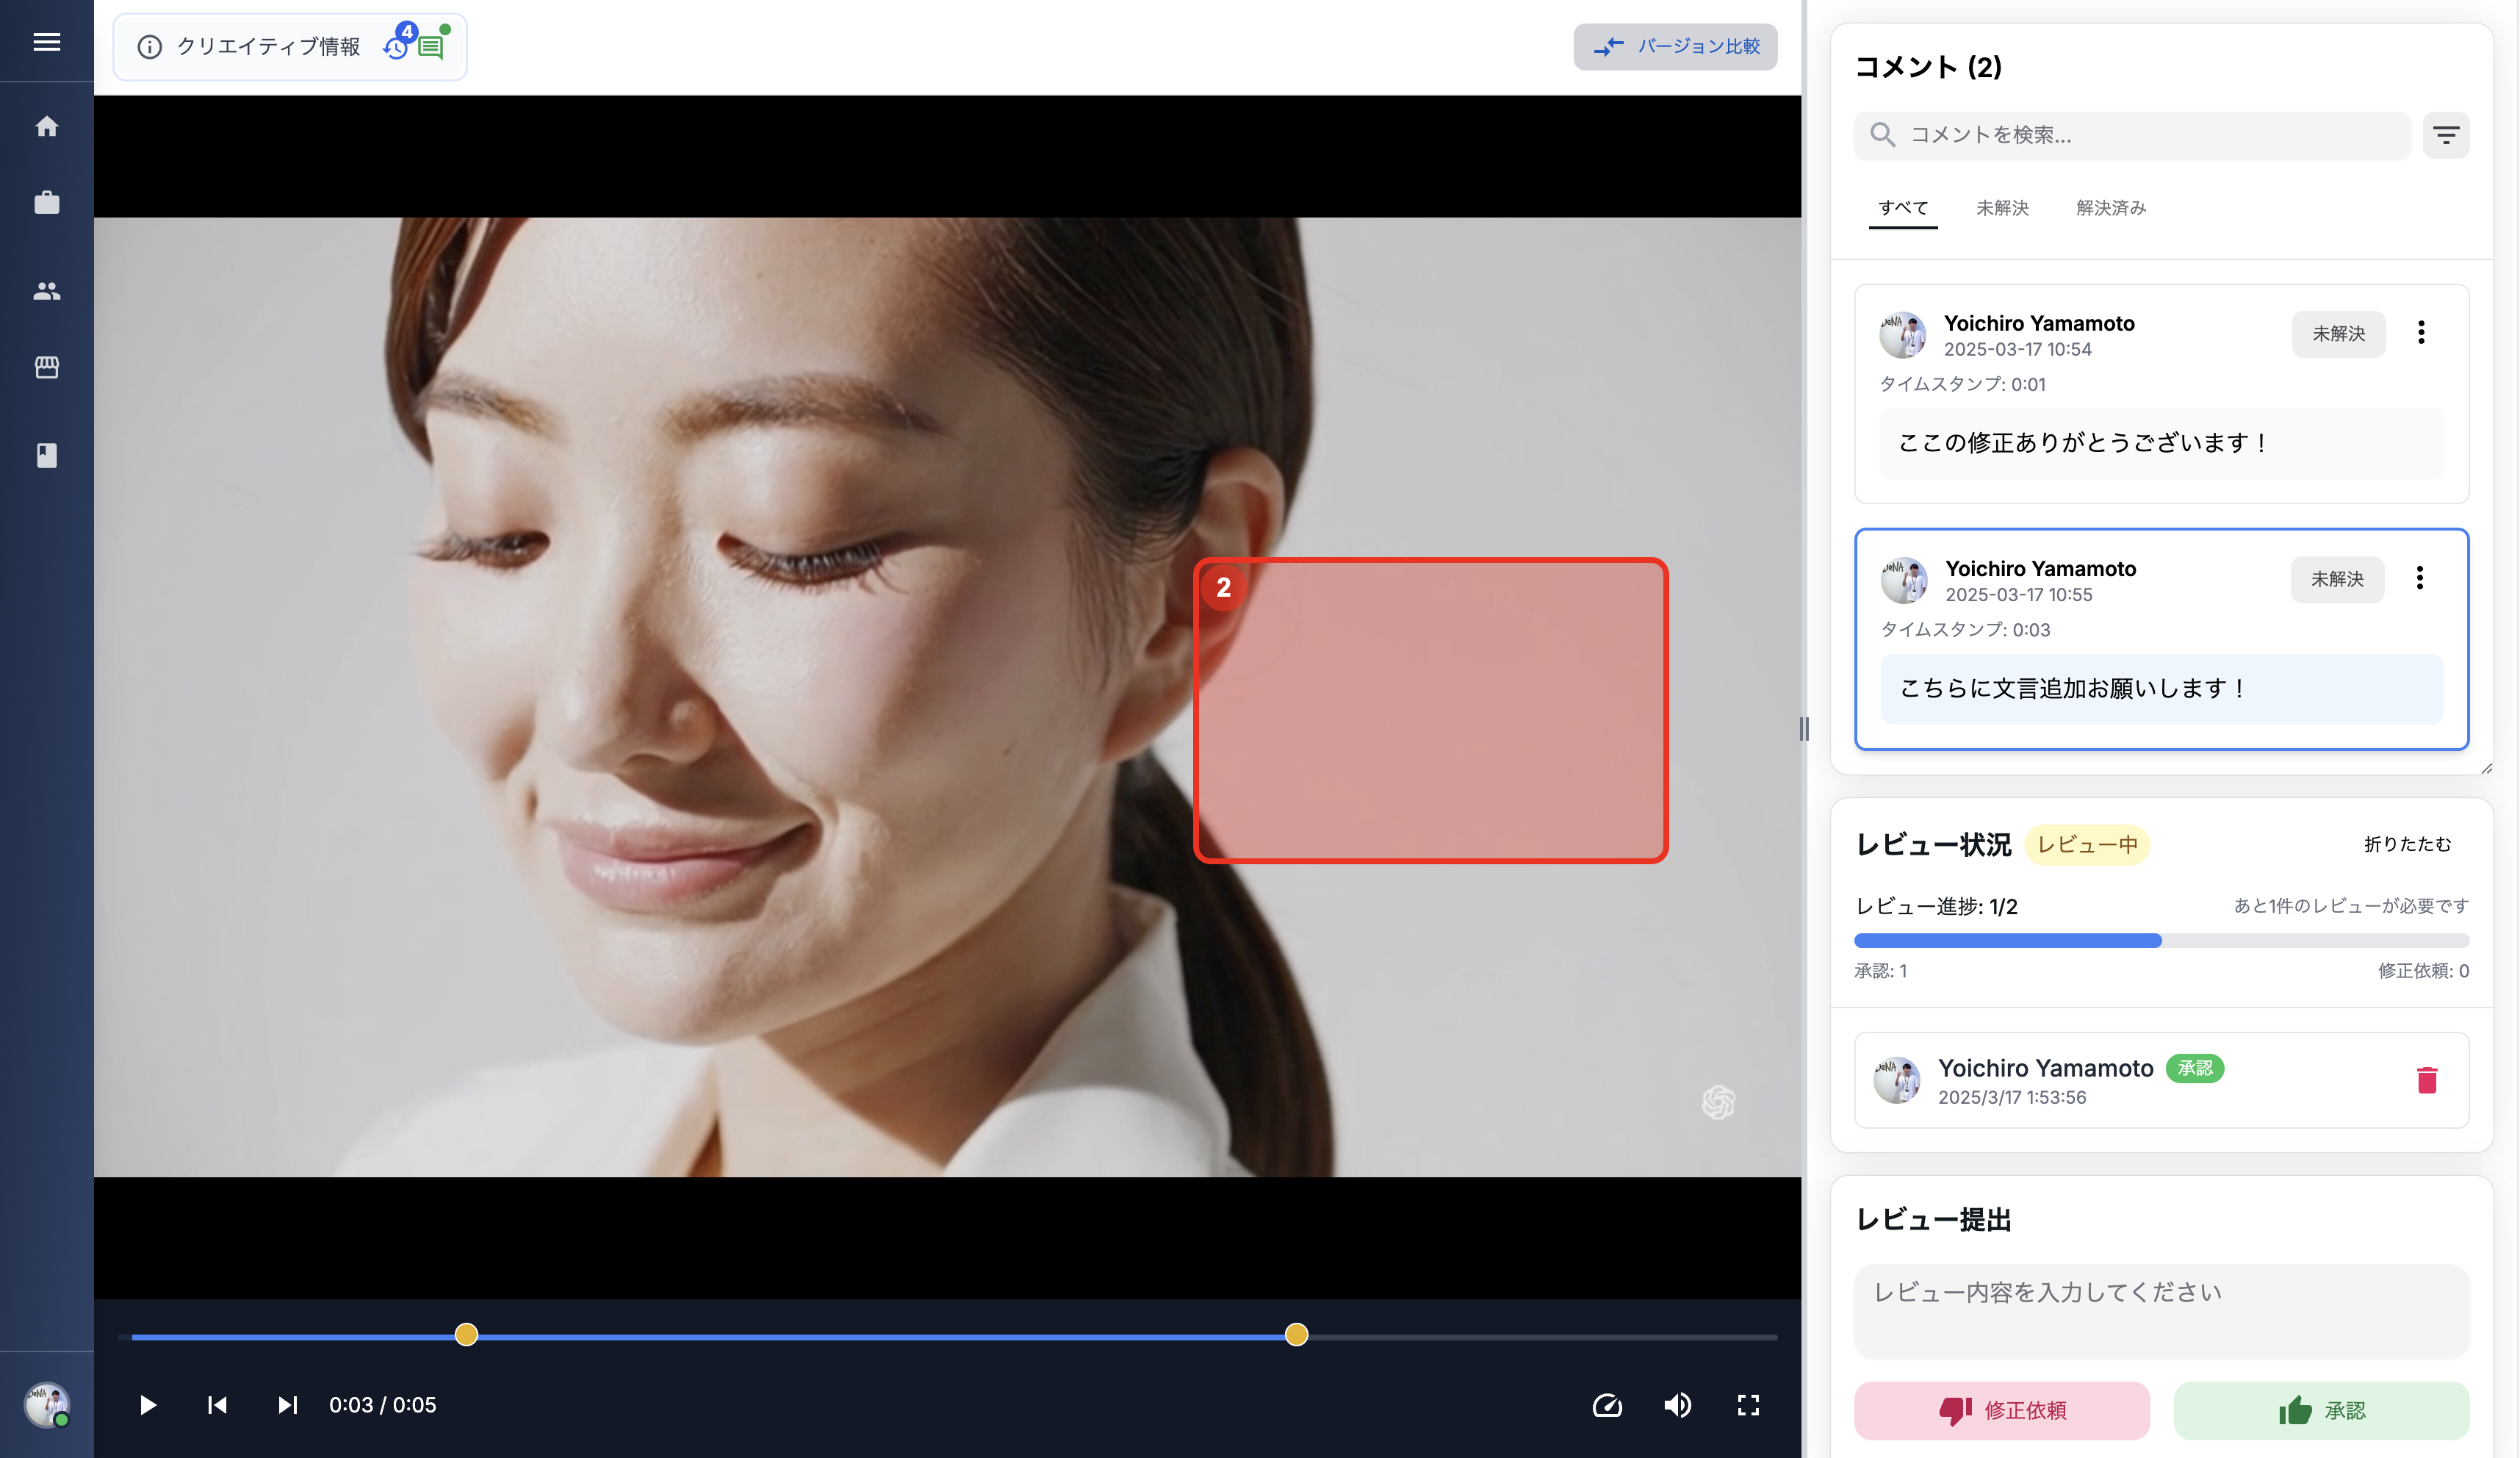
Task: Open the briefcase projects icon in sidebar
Action: (46, 203)
